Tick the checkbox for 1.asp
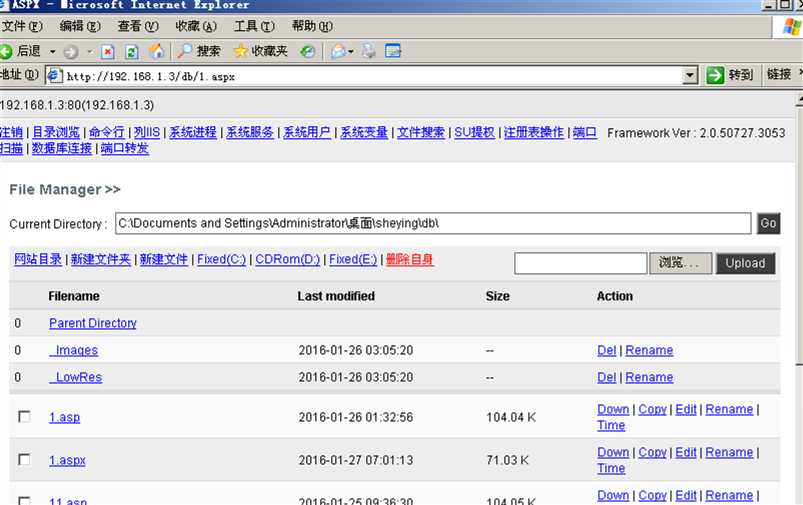The image size is (803, 505). coord(24,416)
